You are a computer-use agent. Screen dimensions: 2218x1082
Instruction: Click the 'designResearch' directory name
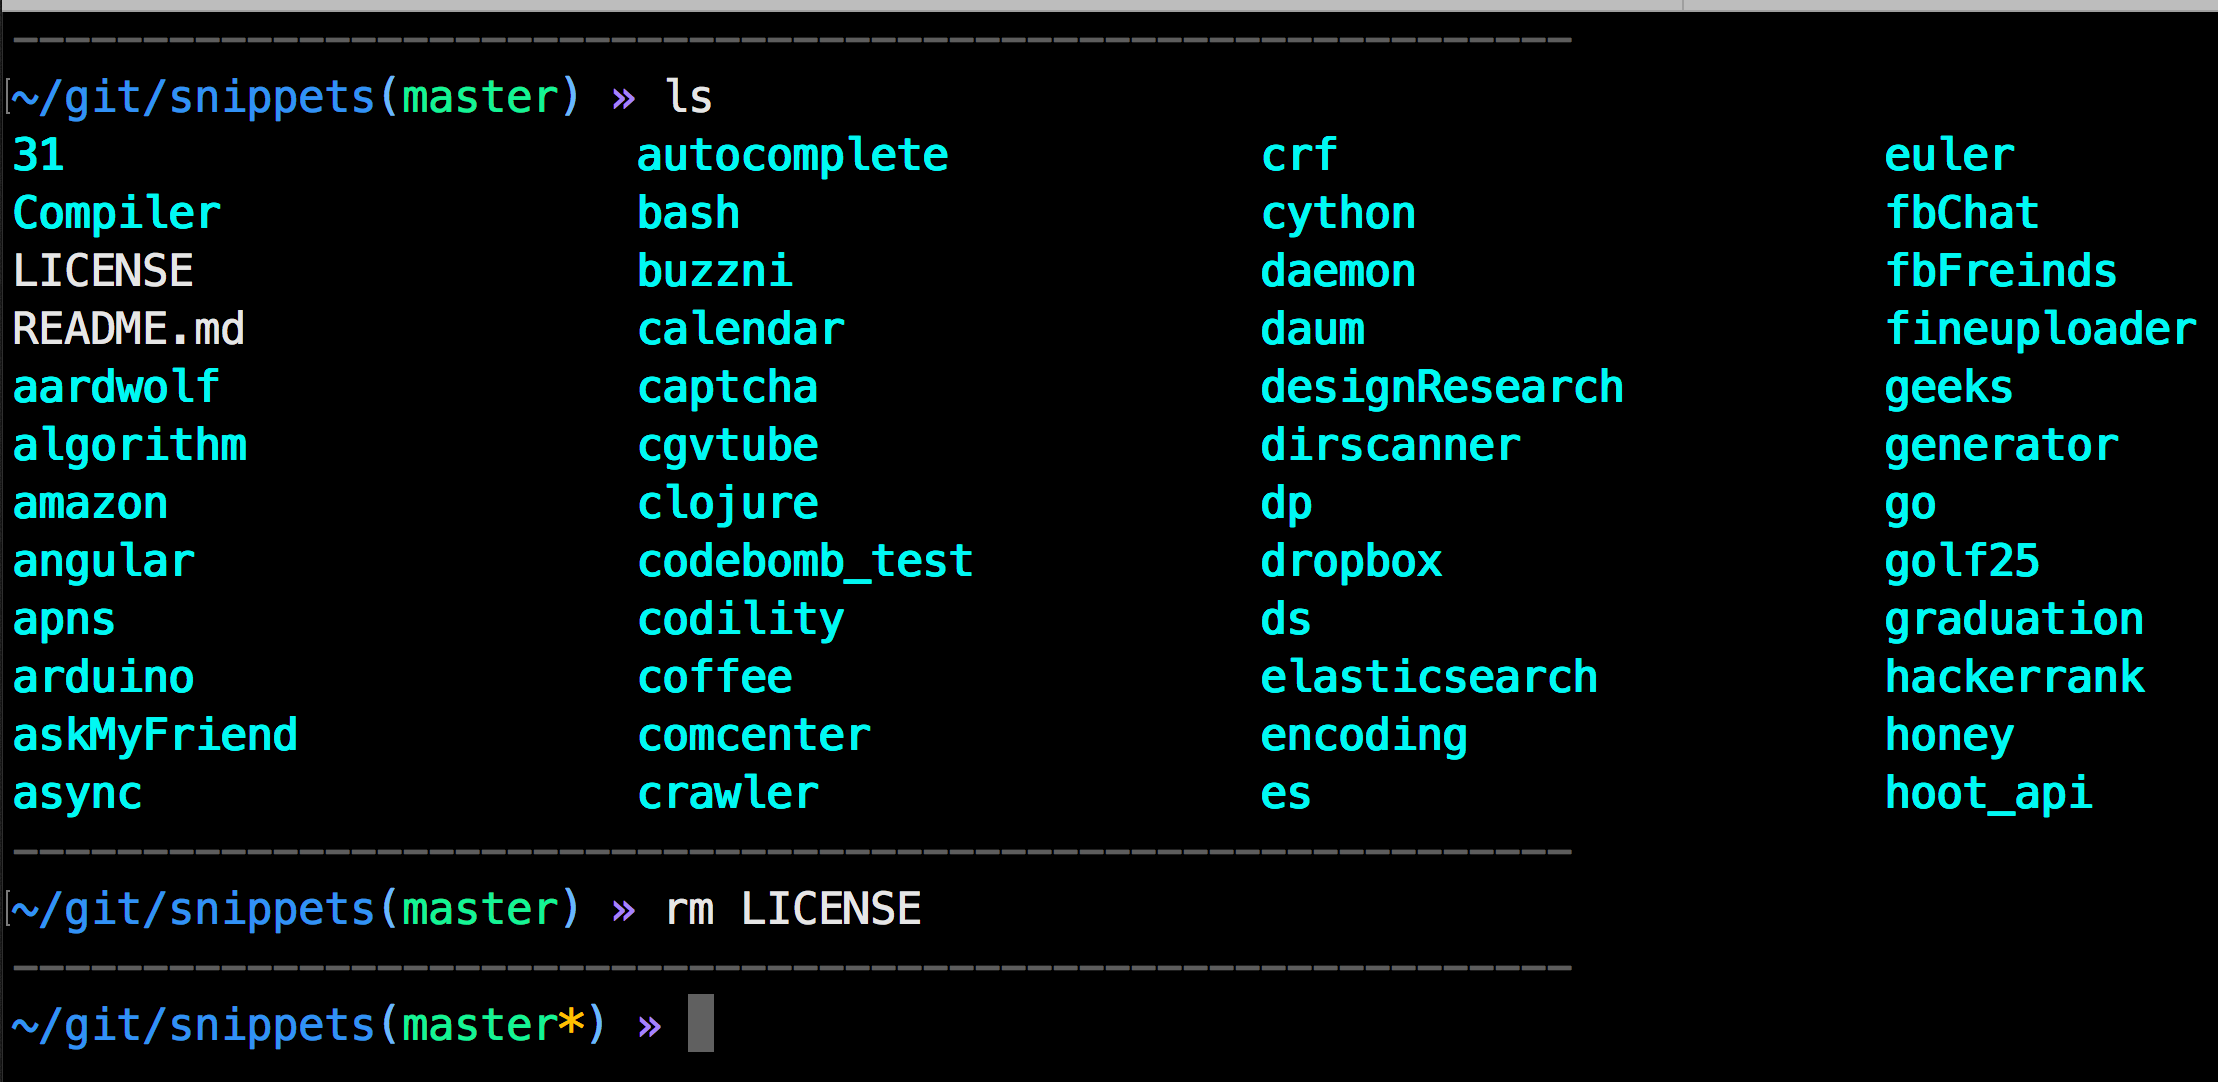click(x=1441, y=387)
